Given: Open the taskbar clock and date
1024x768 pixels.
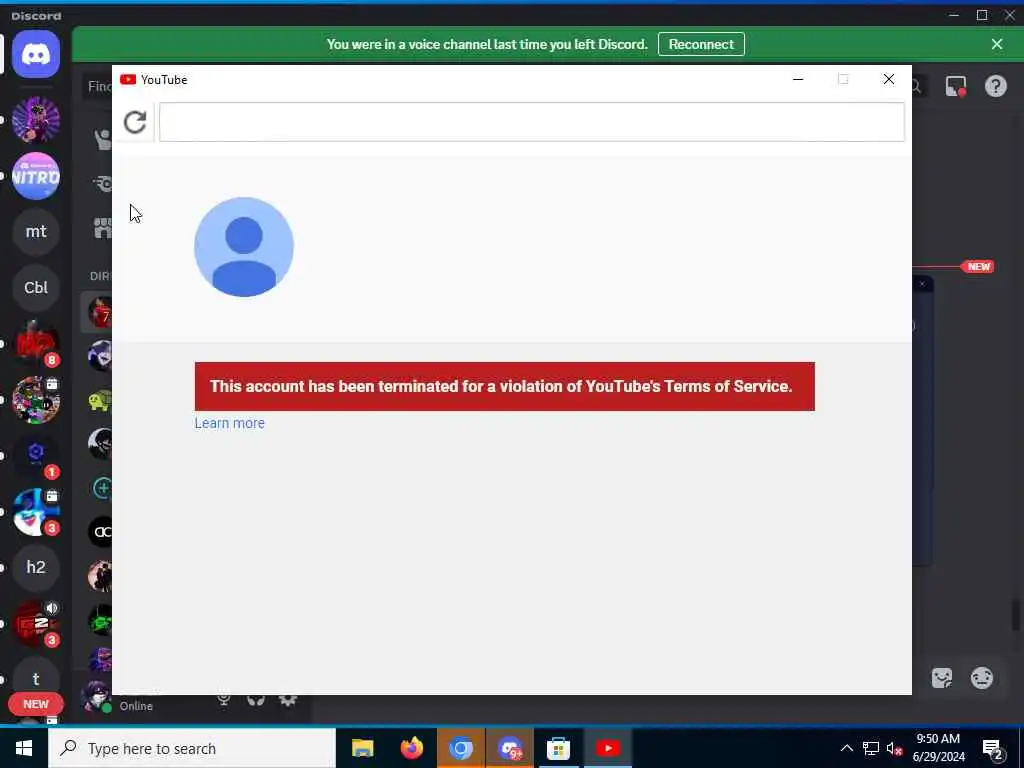Looking at the screenshot, I should [x=938, y=748].
